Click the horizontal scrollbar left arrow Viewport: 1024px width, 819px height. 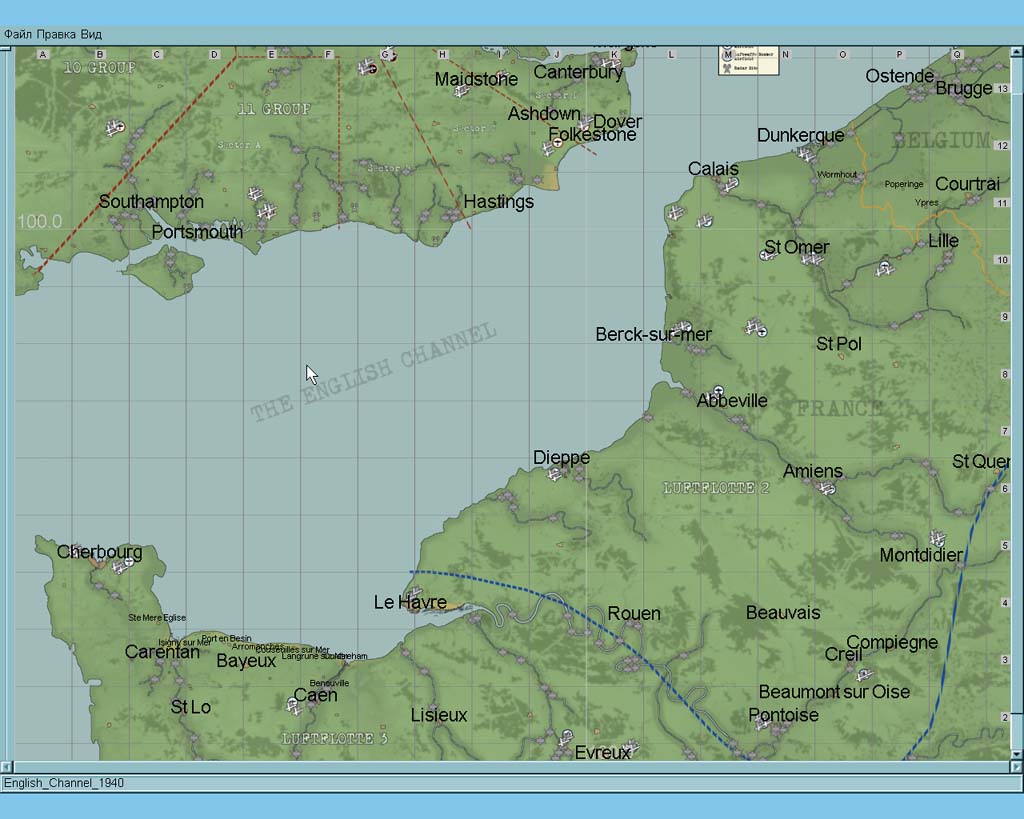point(6,767)
